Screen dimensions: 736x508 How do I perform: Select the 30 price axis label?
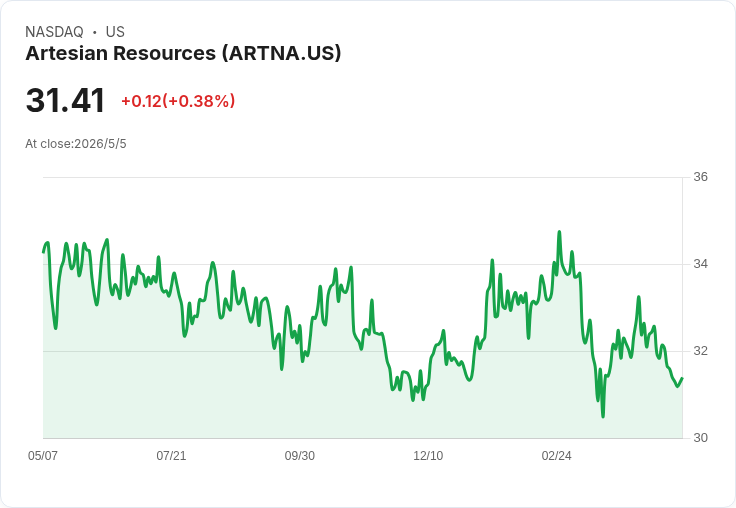coord(700,438)
